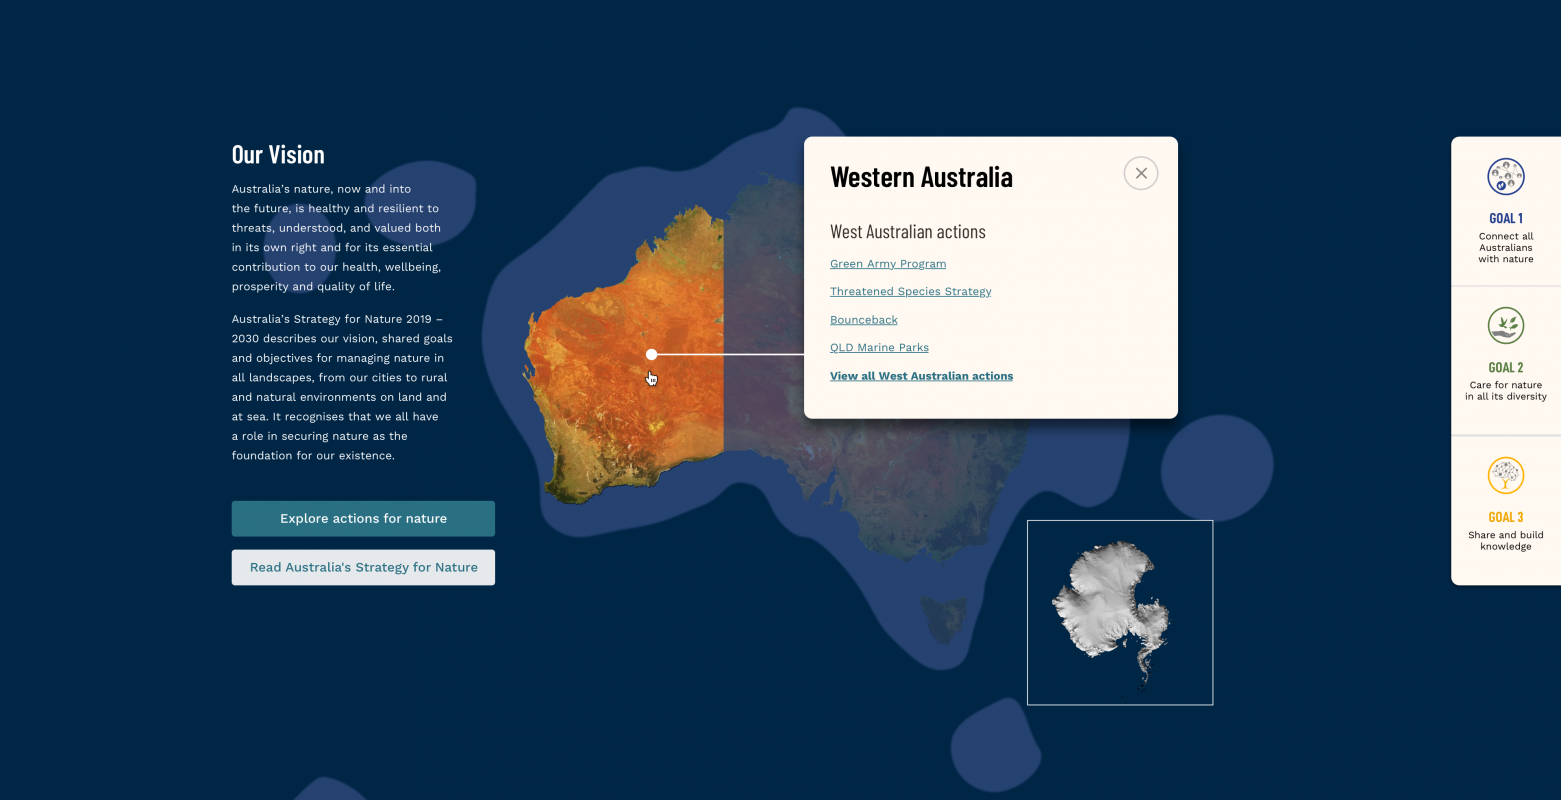Viewport: 1561px width, 800px height.
Task: Select the Goal 3 tree icon
Action: pyautogui.click(x=1505, y=475)
